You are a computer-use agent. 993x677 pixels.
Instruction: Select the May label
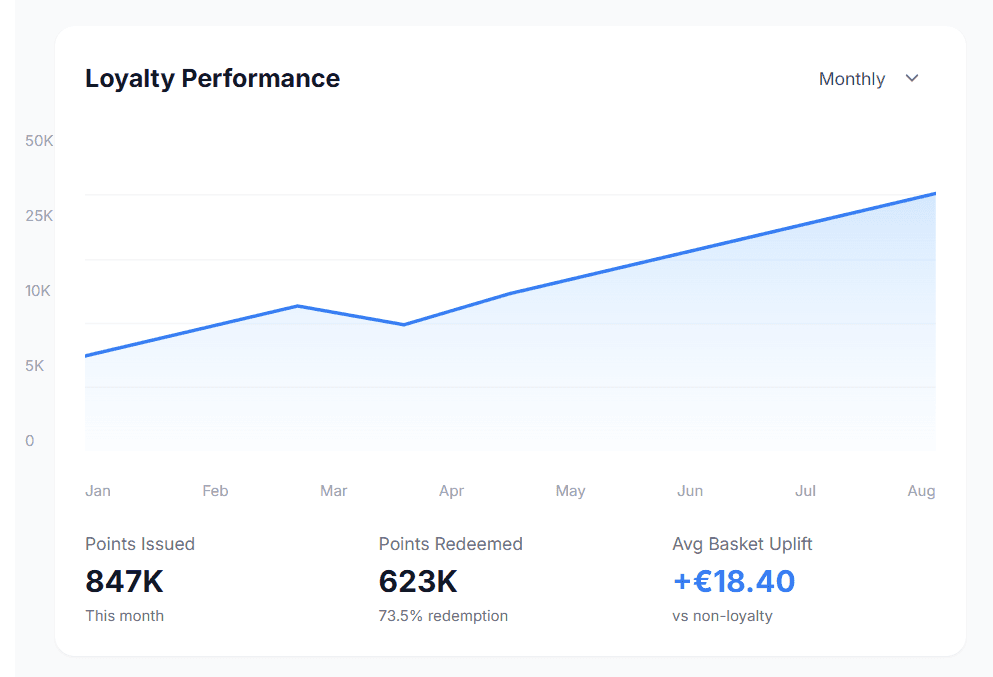tap(570, 491)
